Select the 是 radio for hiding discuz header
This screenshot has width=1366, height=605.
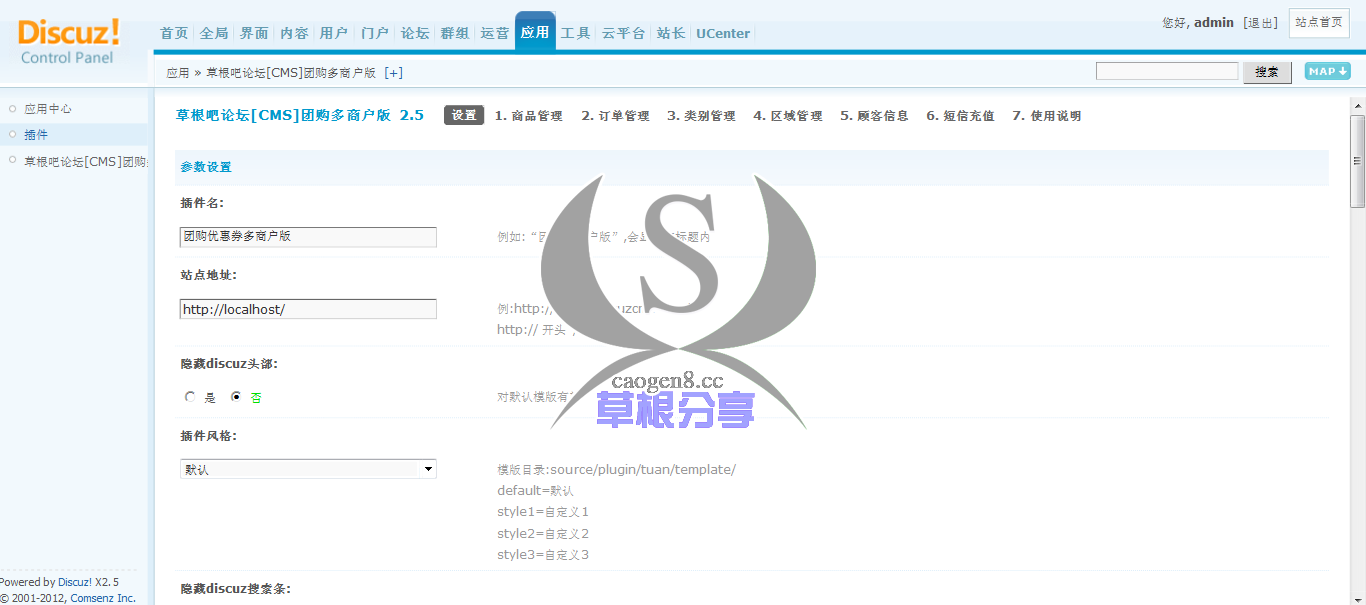(x=191, y=397)
